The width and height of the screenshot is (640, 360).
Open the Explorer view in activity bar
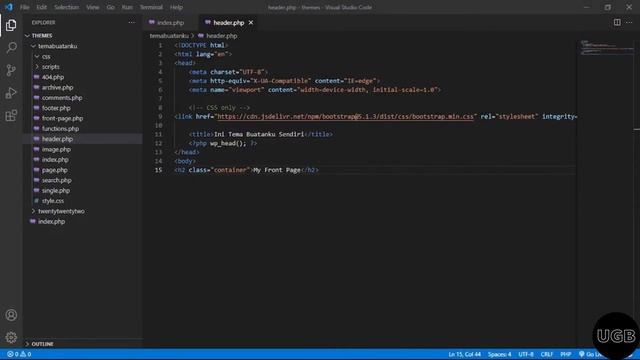tap(11, 25)
